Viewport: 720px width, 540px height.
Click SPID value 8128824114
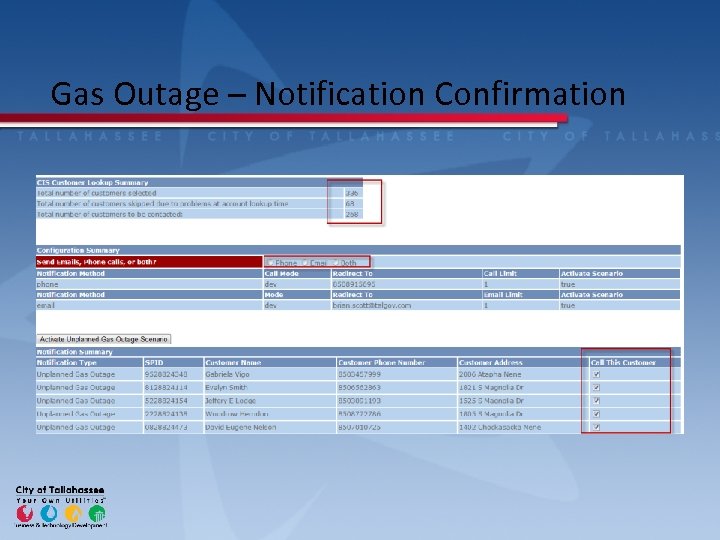click(x=166, y=388)
